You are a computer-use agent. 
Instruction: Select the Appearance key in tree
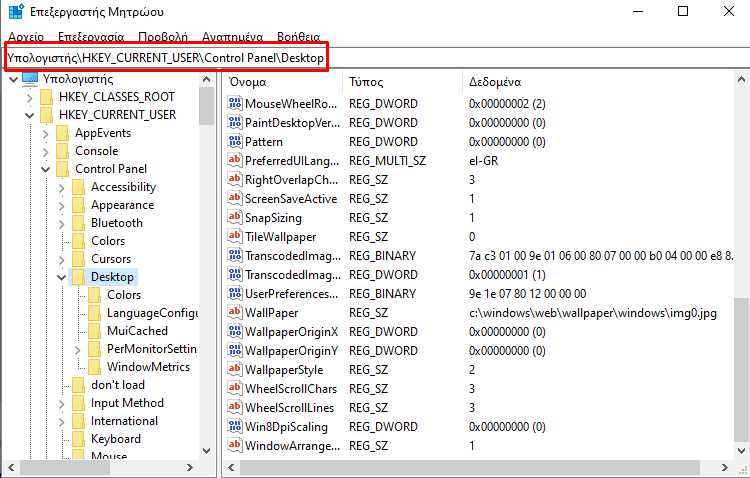pyautogui.click(x=122, y=205)
